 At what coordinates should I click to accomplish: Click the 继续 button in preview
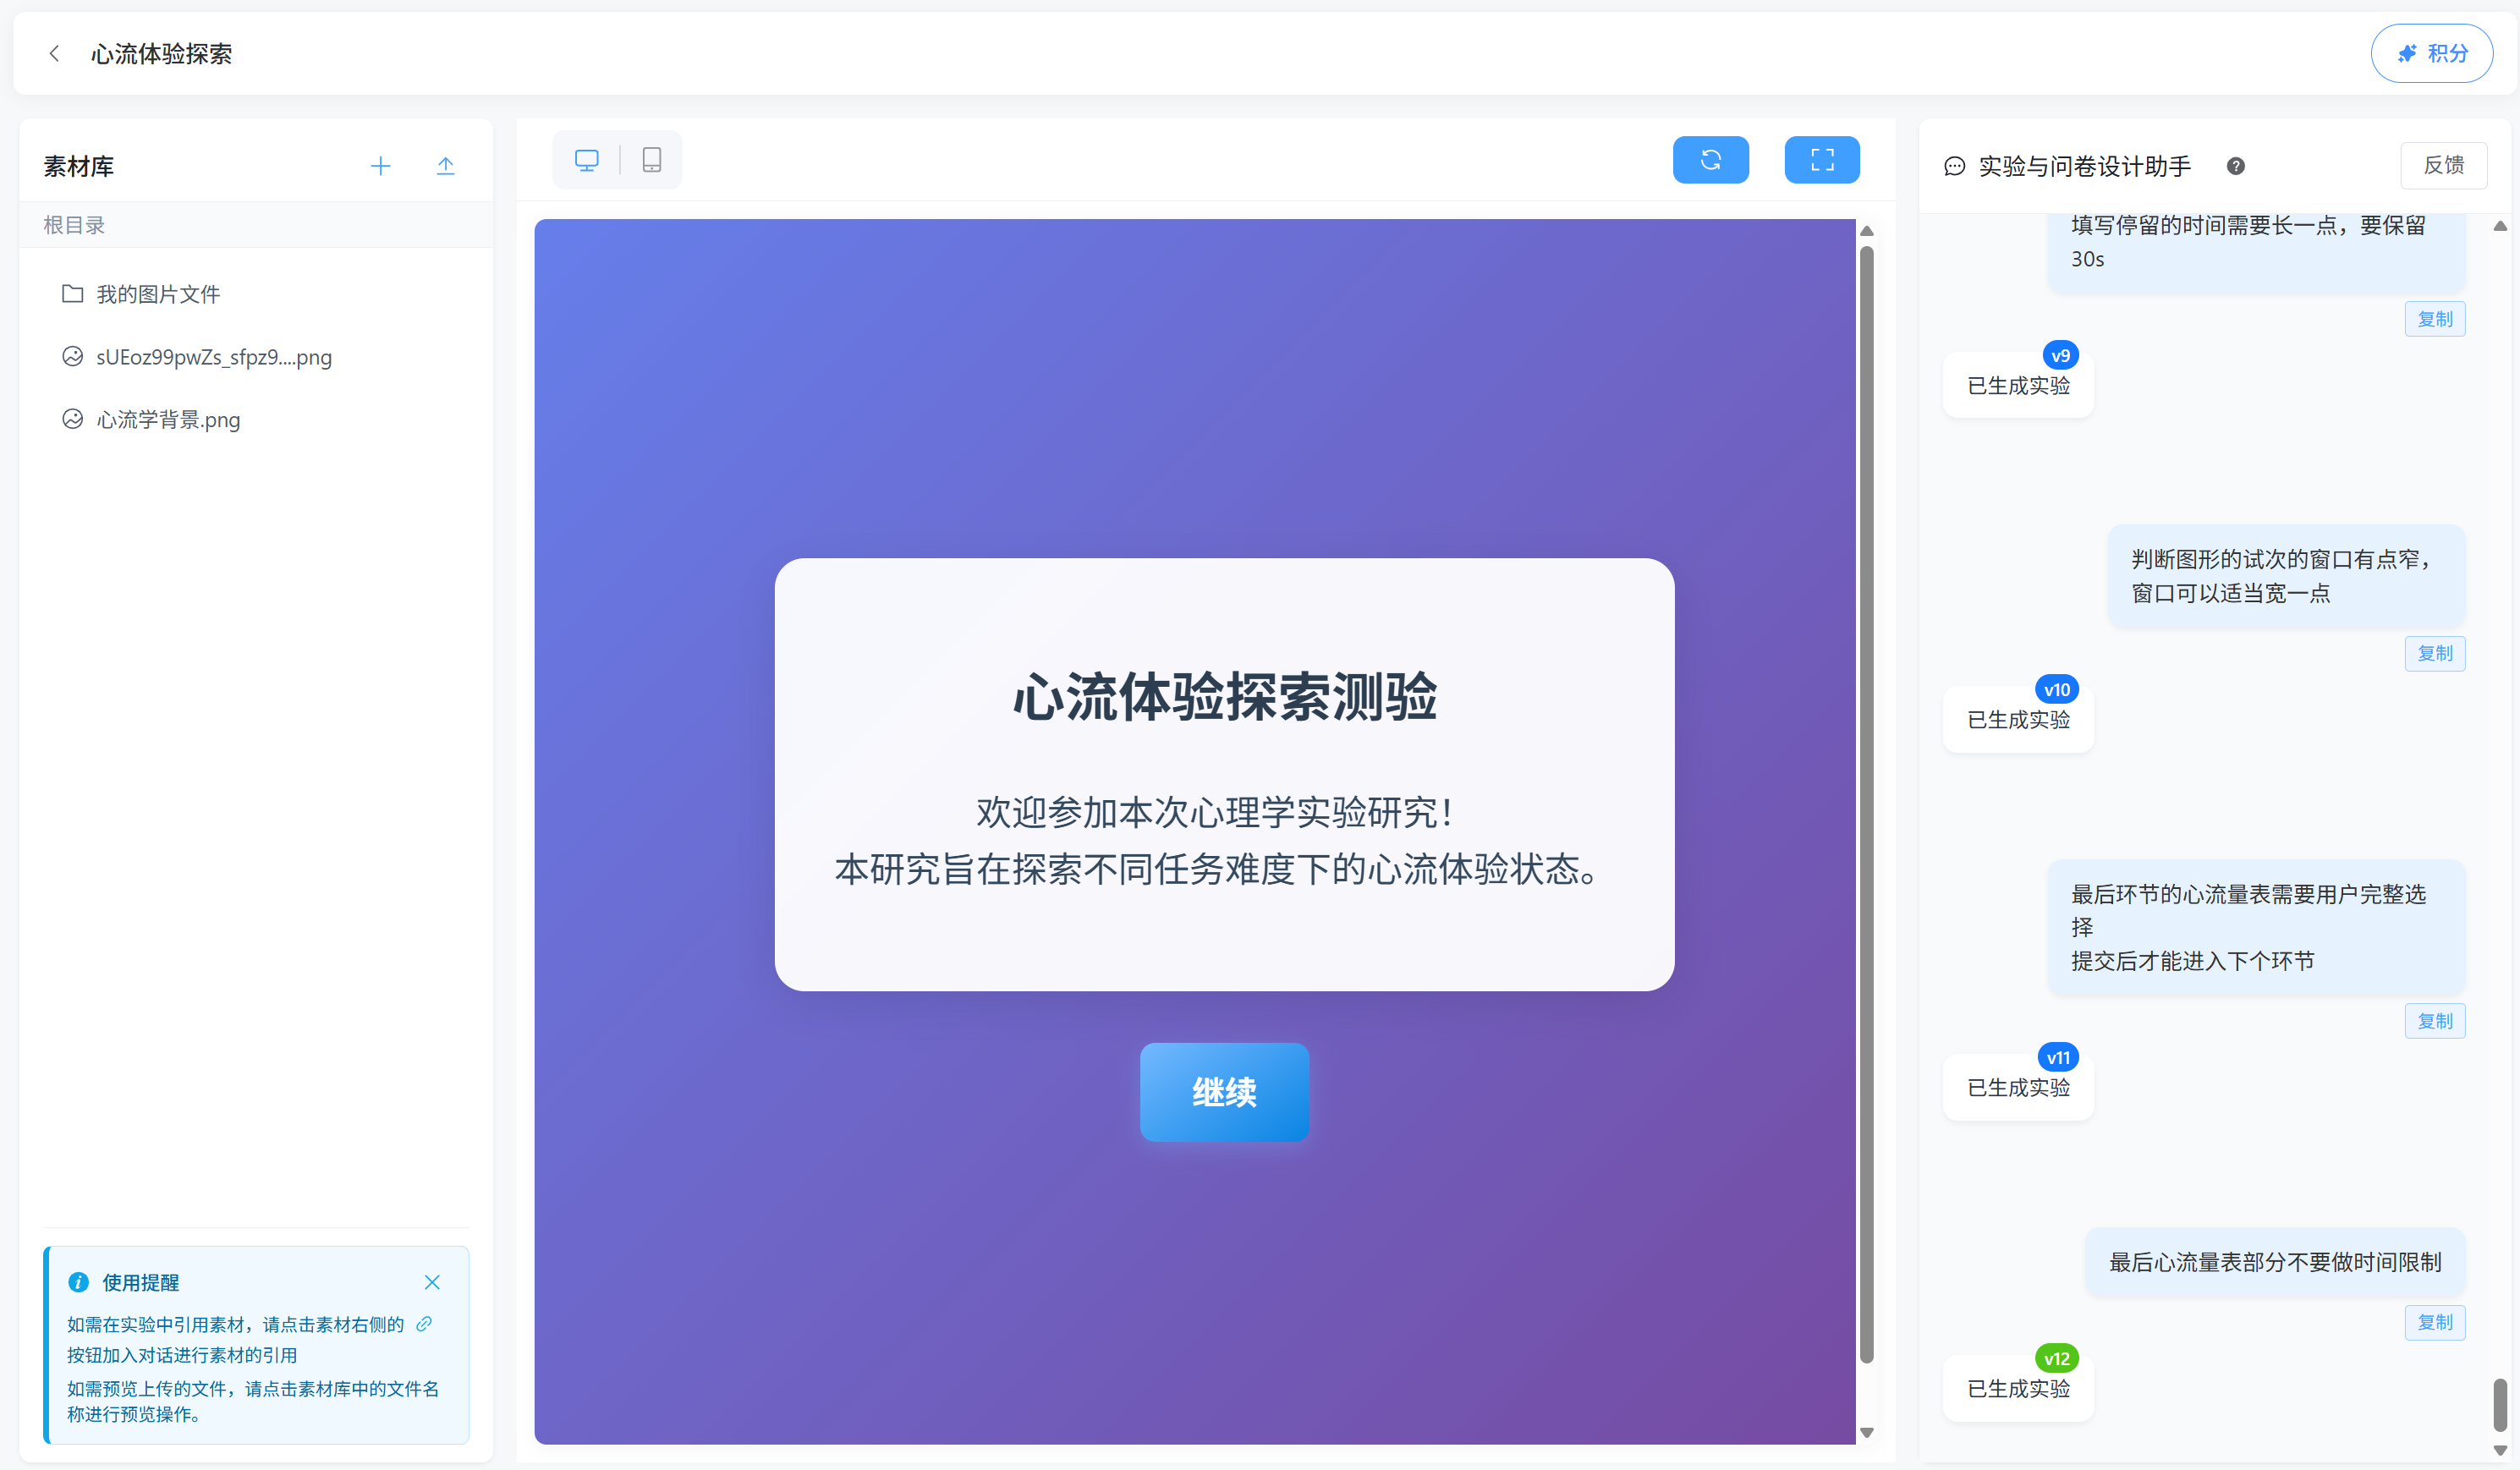(x=1224, y=1092)
